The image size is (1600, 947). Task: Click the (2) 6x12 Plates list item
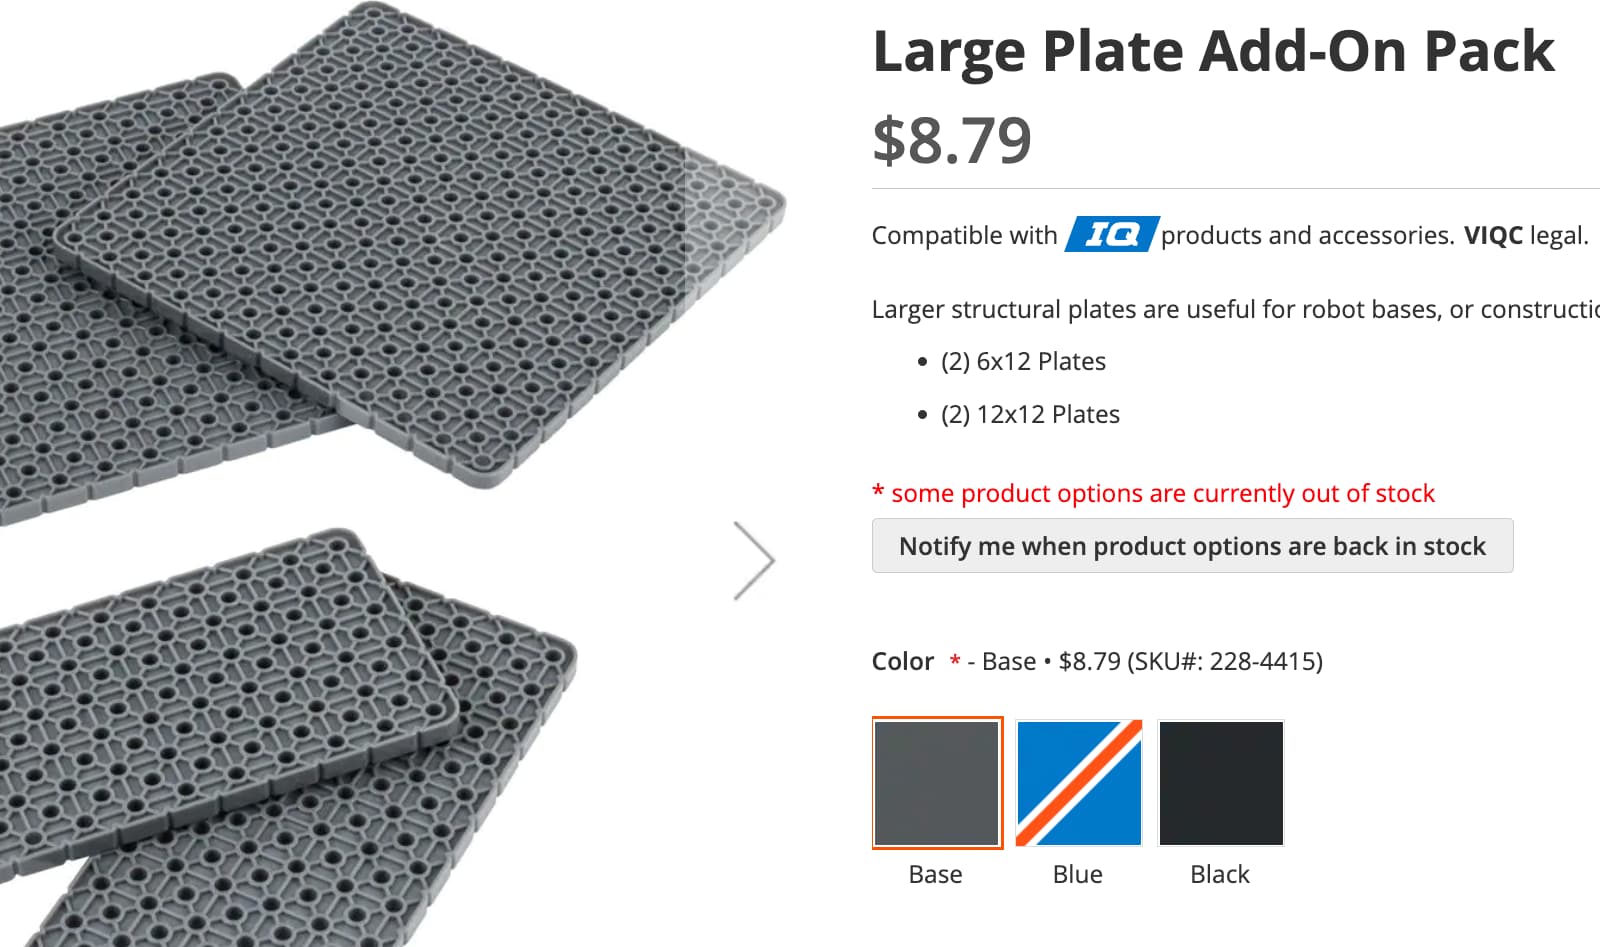(x=1023, y=361)
